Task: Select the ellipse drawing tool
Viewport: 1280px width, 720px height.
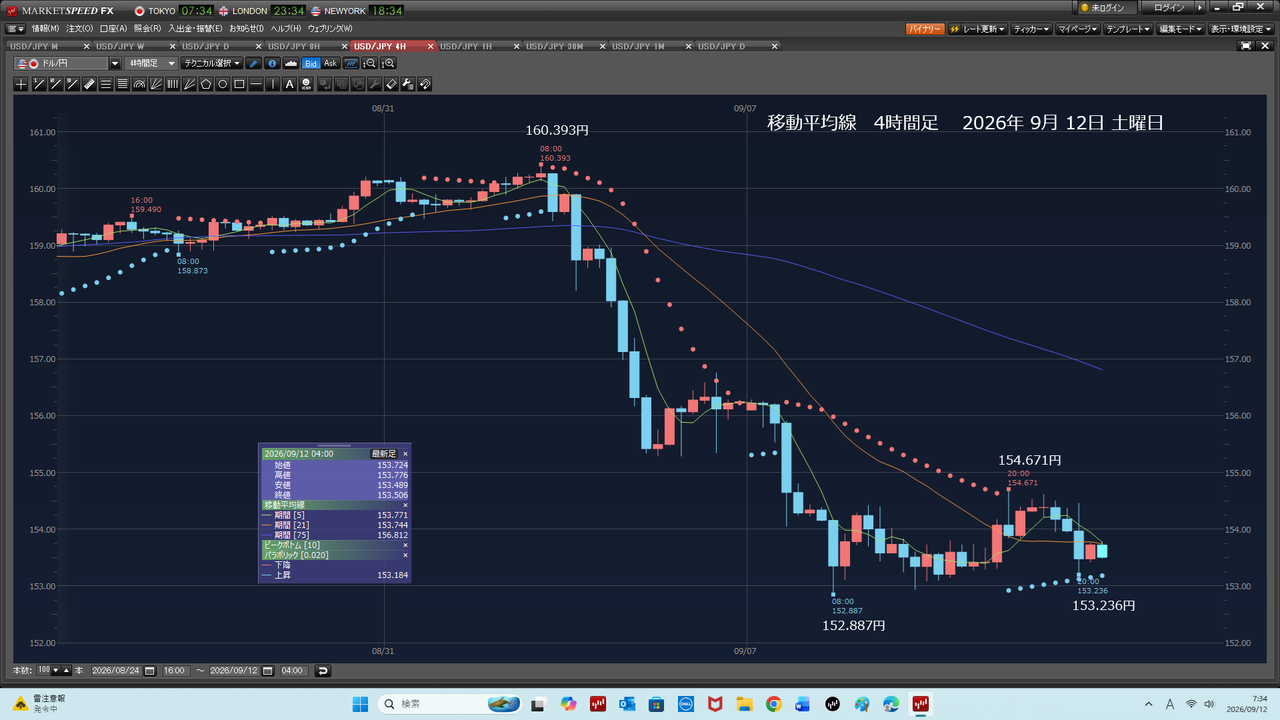Action: [x=223, y=84]
